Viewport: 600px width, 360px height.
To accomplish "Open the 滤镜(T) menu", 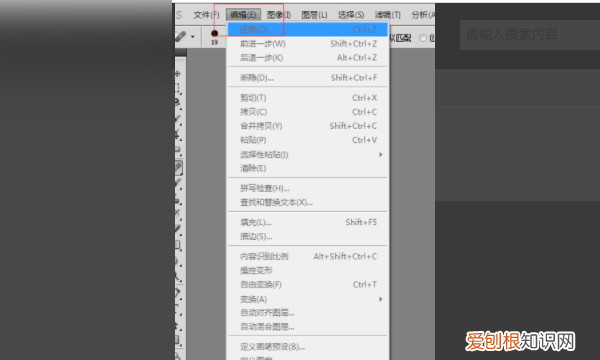I will pyautogui.click(x=388, y=15).
